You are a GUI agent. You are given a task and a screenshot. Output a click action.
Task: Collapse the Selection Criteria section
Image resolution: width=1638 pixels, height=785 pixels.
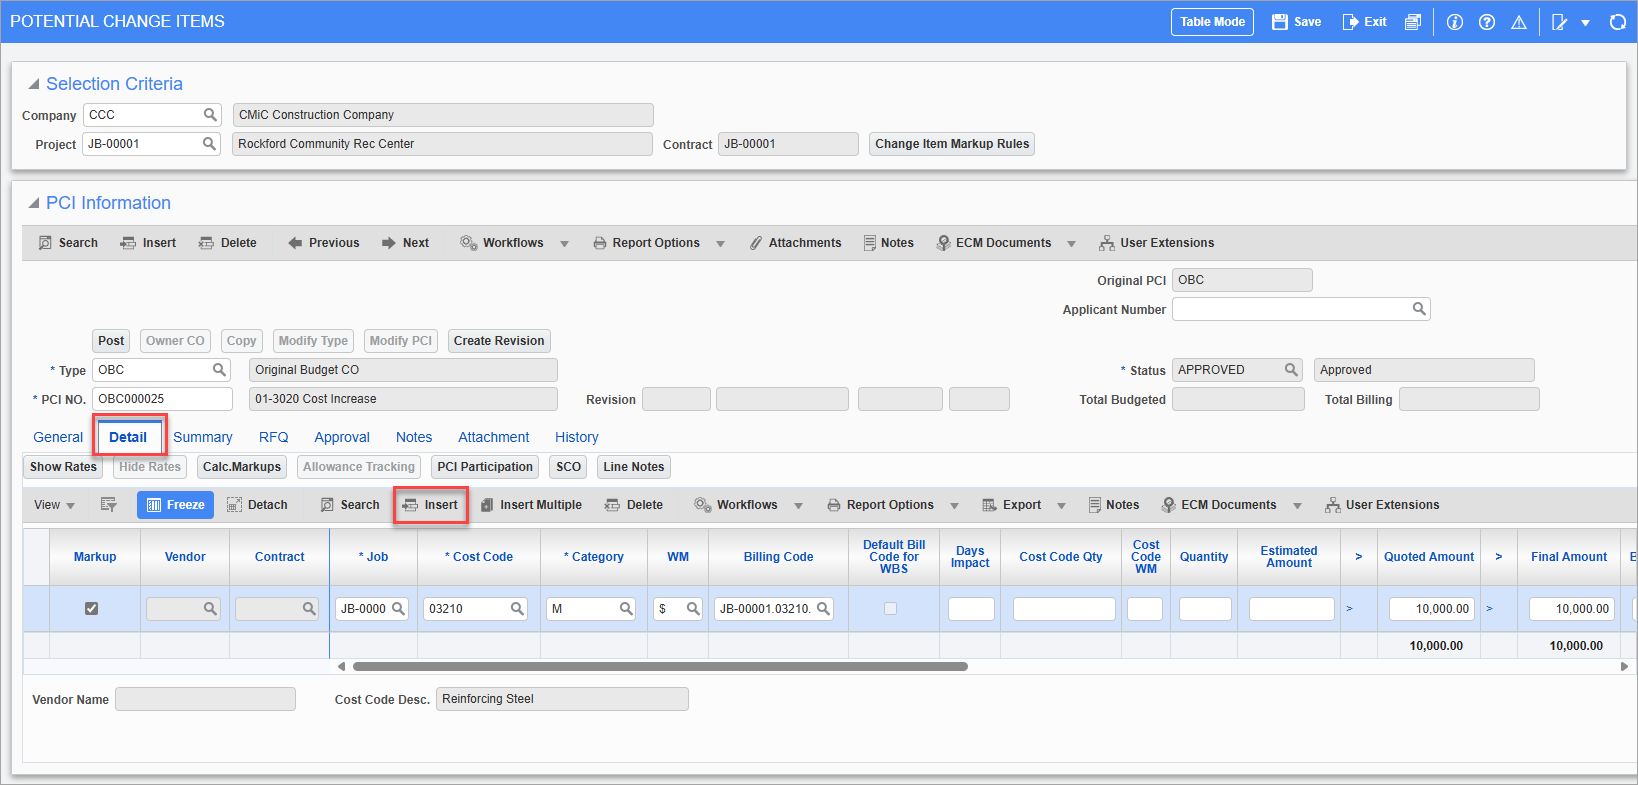pos(34,84)
